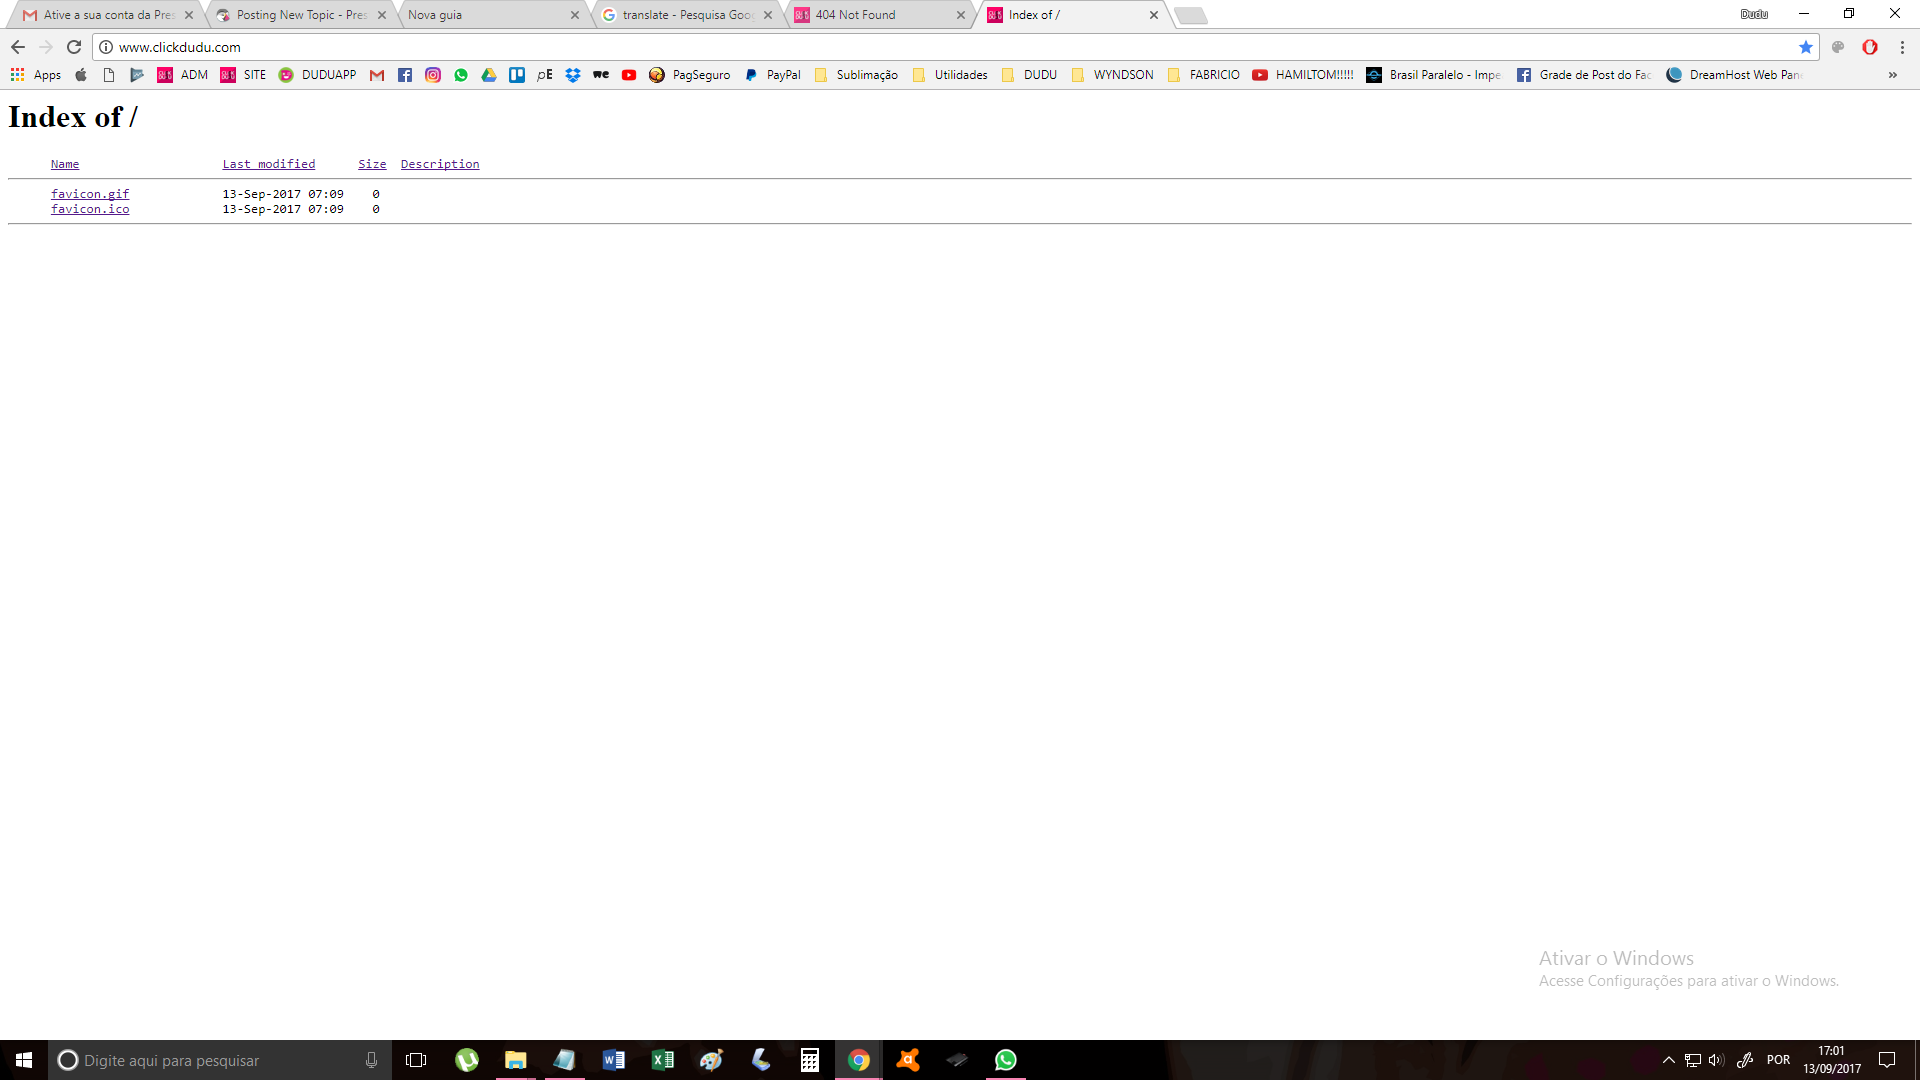This screenshot has width=1920, height=1080.
Task: Open the Trello bookmark icon
Action: 517,75
